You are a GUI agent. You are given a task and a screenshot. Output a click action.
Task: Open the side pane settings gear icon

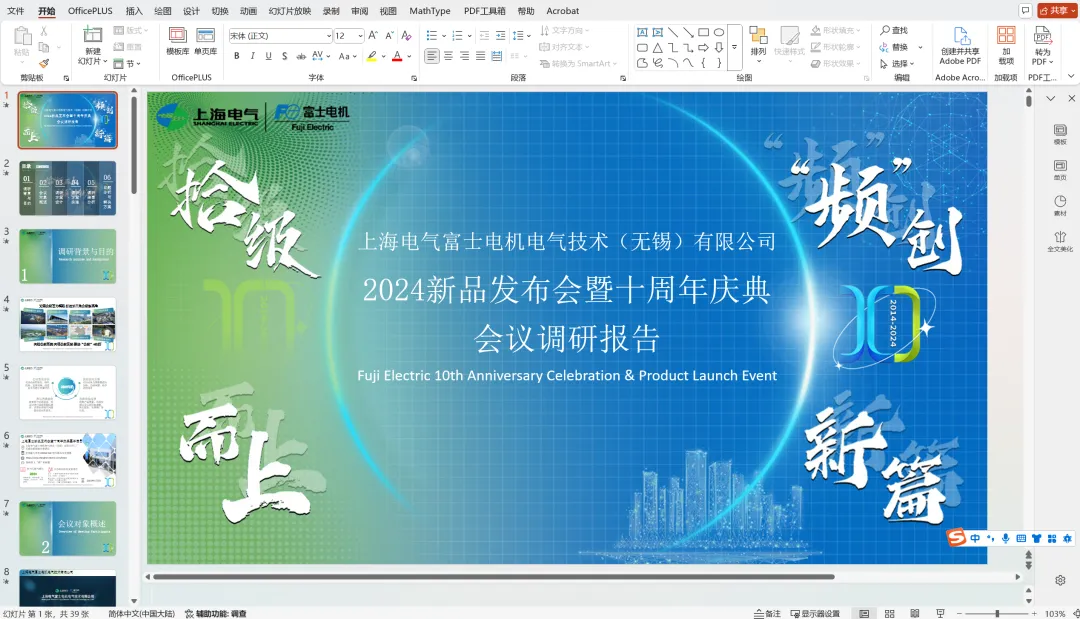(1060, 580)
